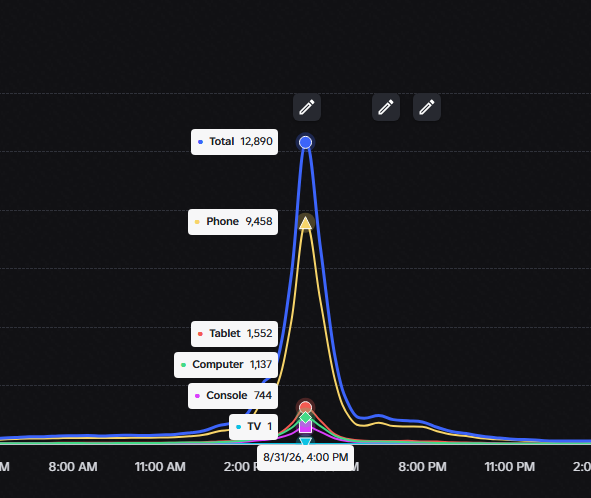The image size is (591, 498).
Task: Click the Phone 9,458 tooltip label
Action: 233,222
